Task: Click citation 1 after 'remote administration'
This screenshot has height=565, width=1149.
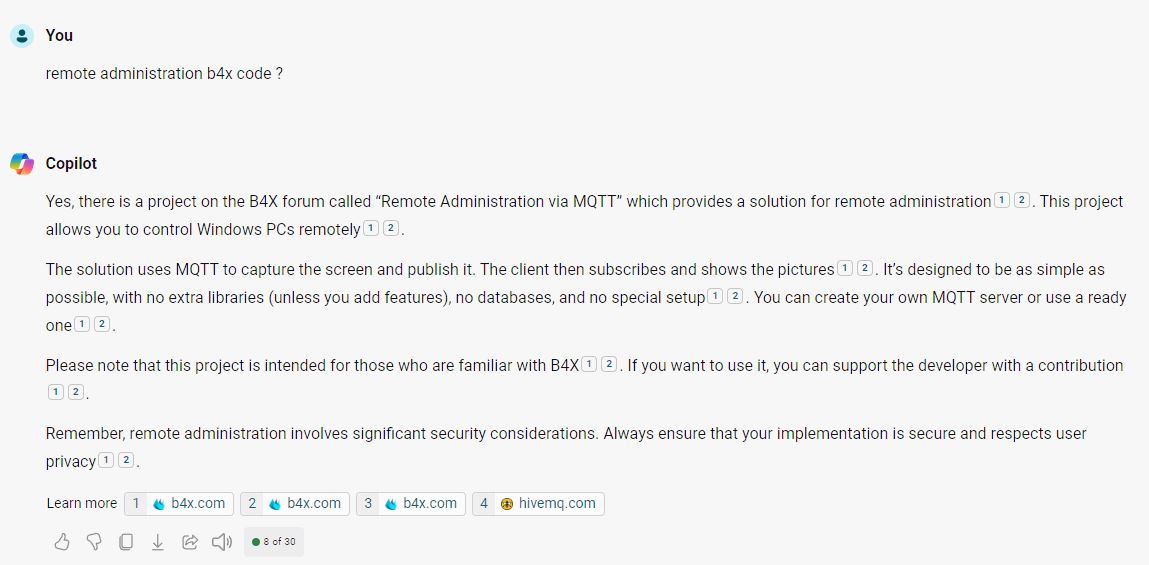Action: coord(1002,201)
